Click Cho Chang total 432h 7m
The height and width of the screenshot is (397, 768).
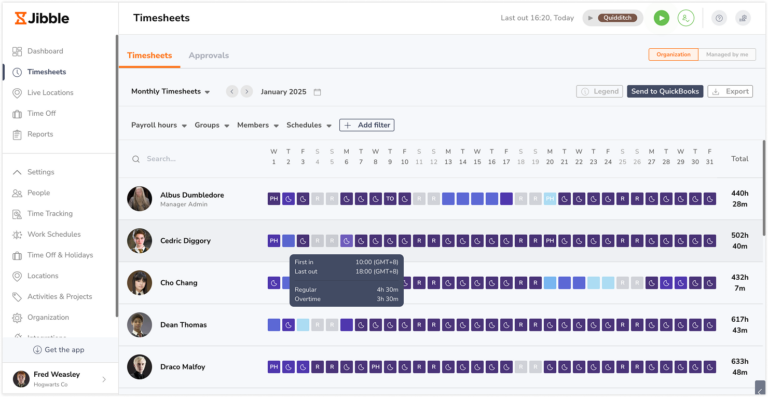pos(740,283)
